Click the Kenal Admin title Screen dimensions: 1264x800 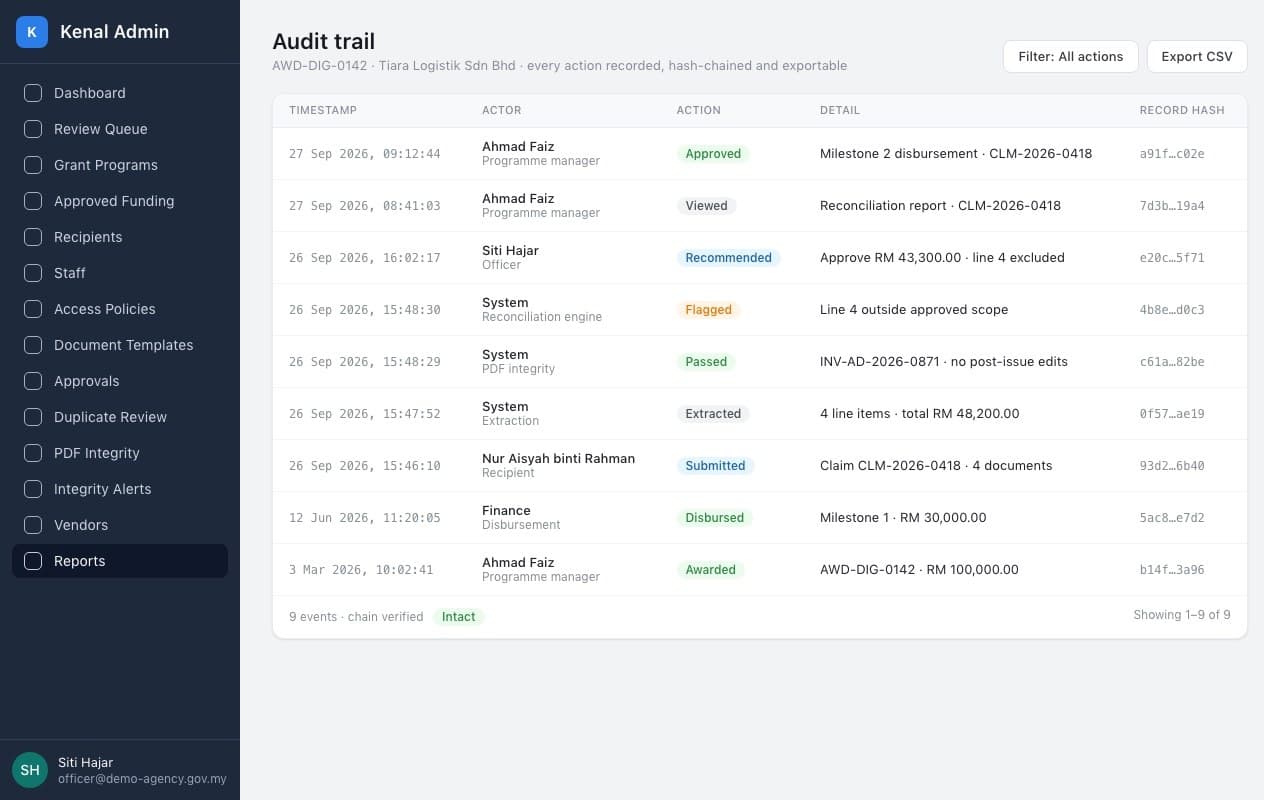(114, 32)
